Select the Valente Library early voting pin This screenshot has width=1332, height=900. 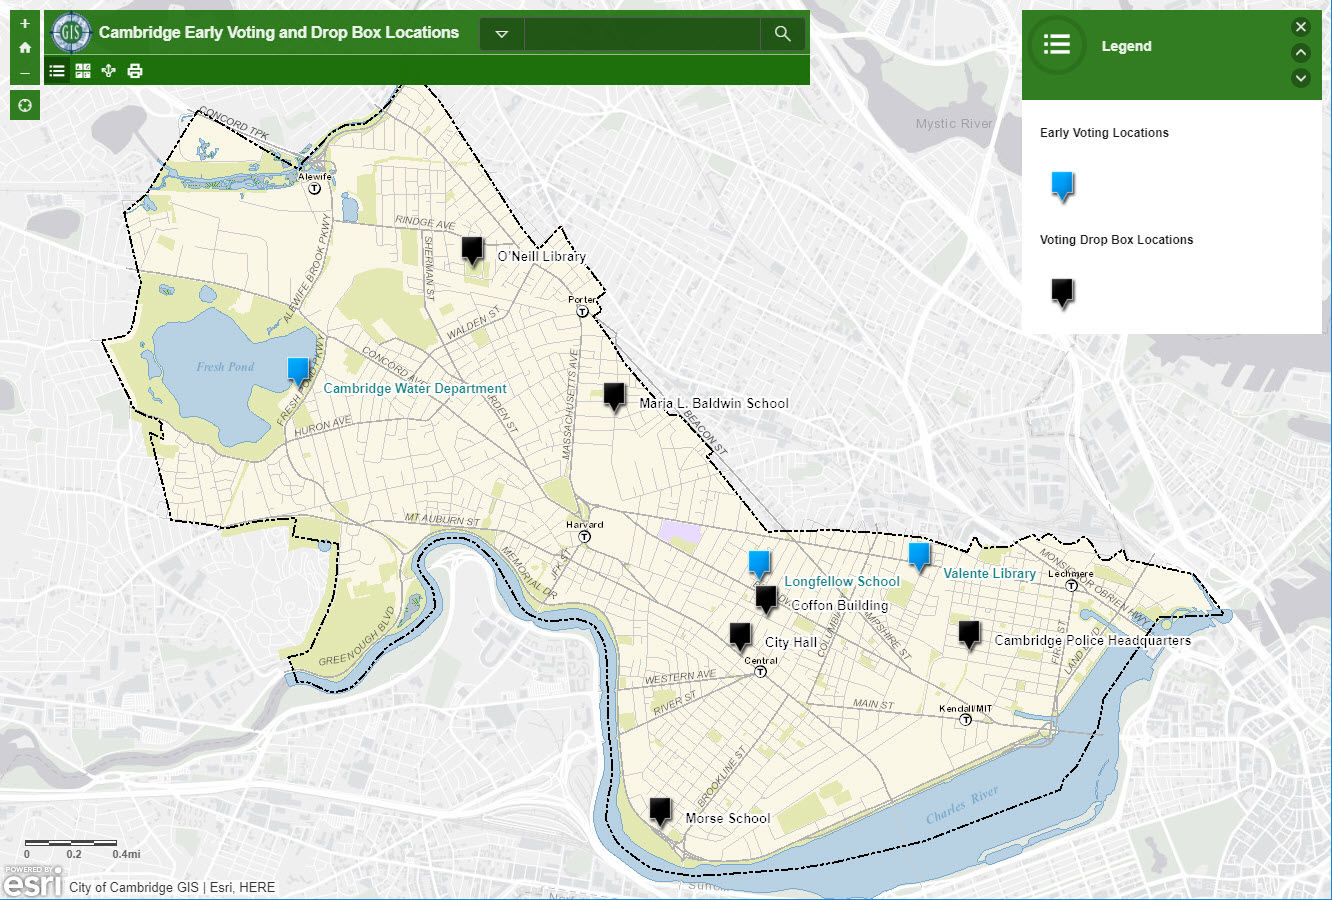pyautogui.click(x=919, y=555)
